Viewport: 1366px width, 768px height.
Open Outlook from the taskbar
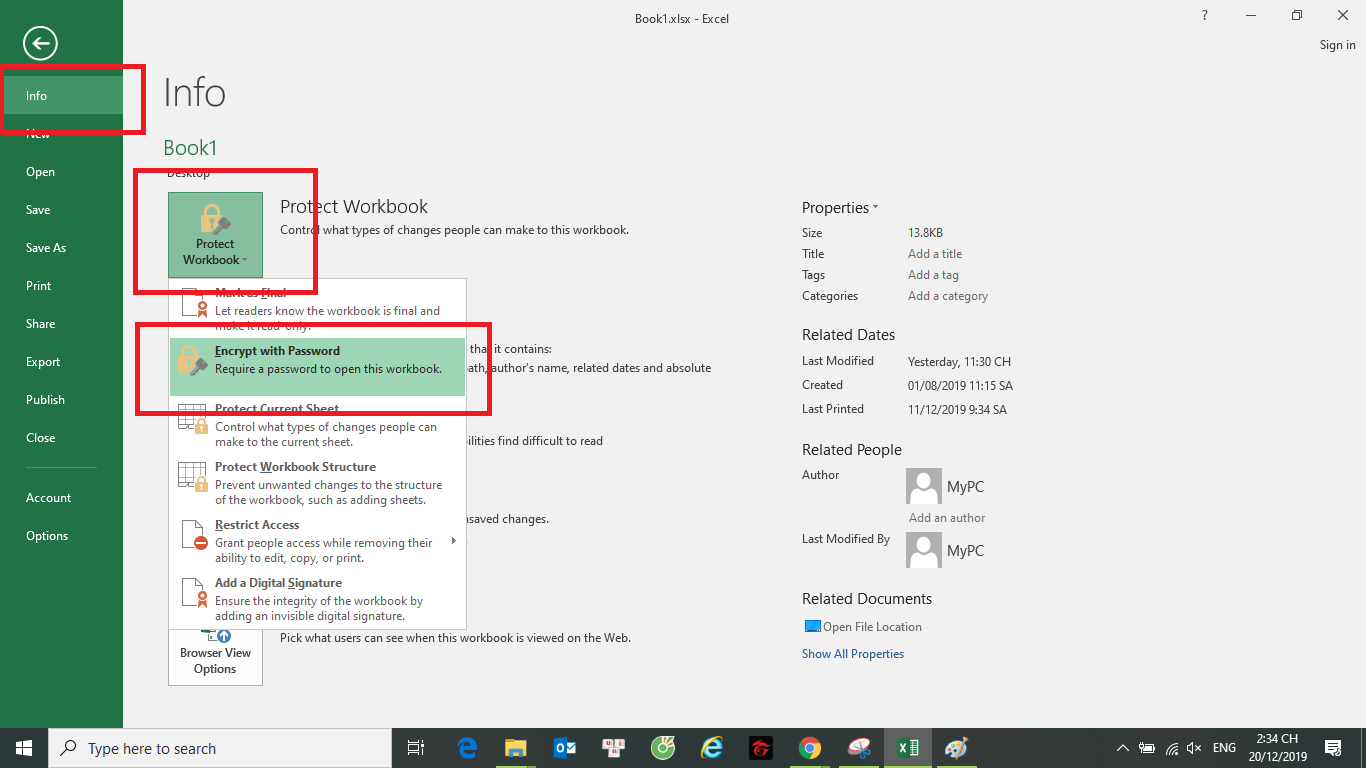[x=565, y=748]
